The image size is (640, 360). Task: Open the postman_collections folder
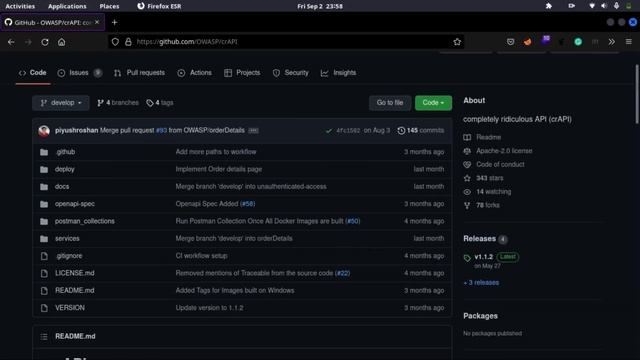(84, 221)
